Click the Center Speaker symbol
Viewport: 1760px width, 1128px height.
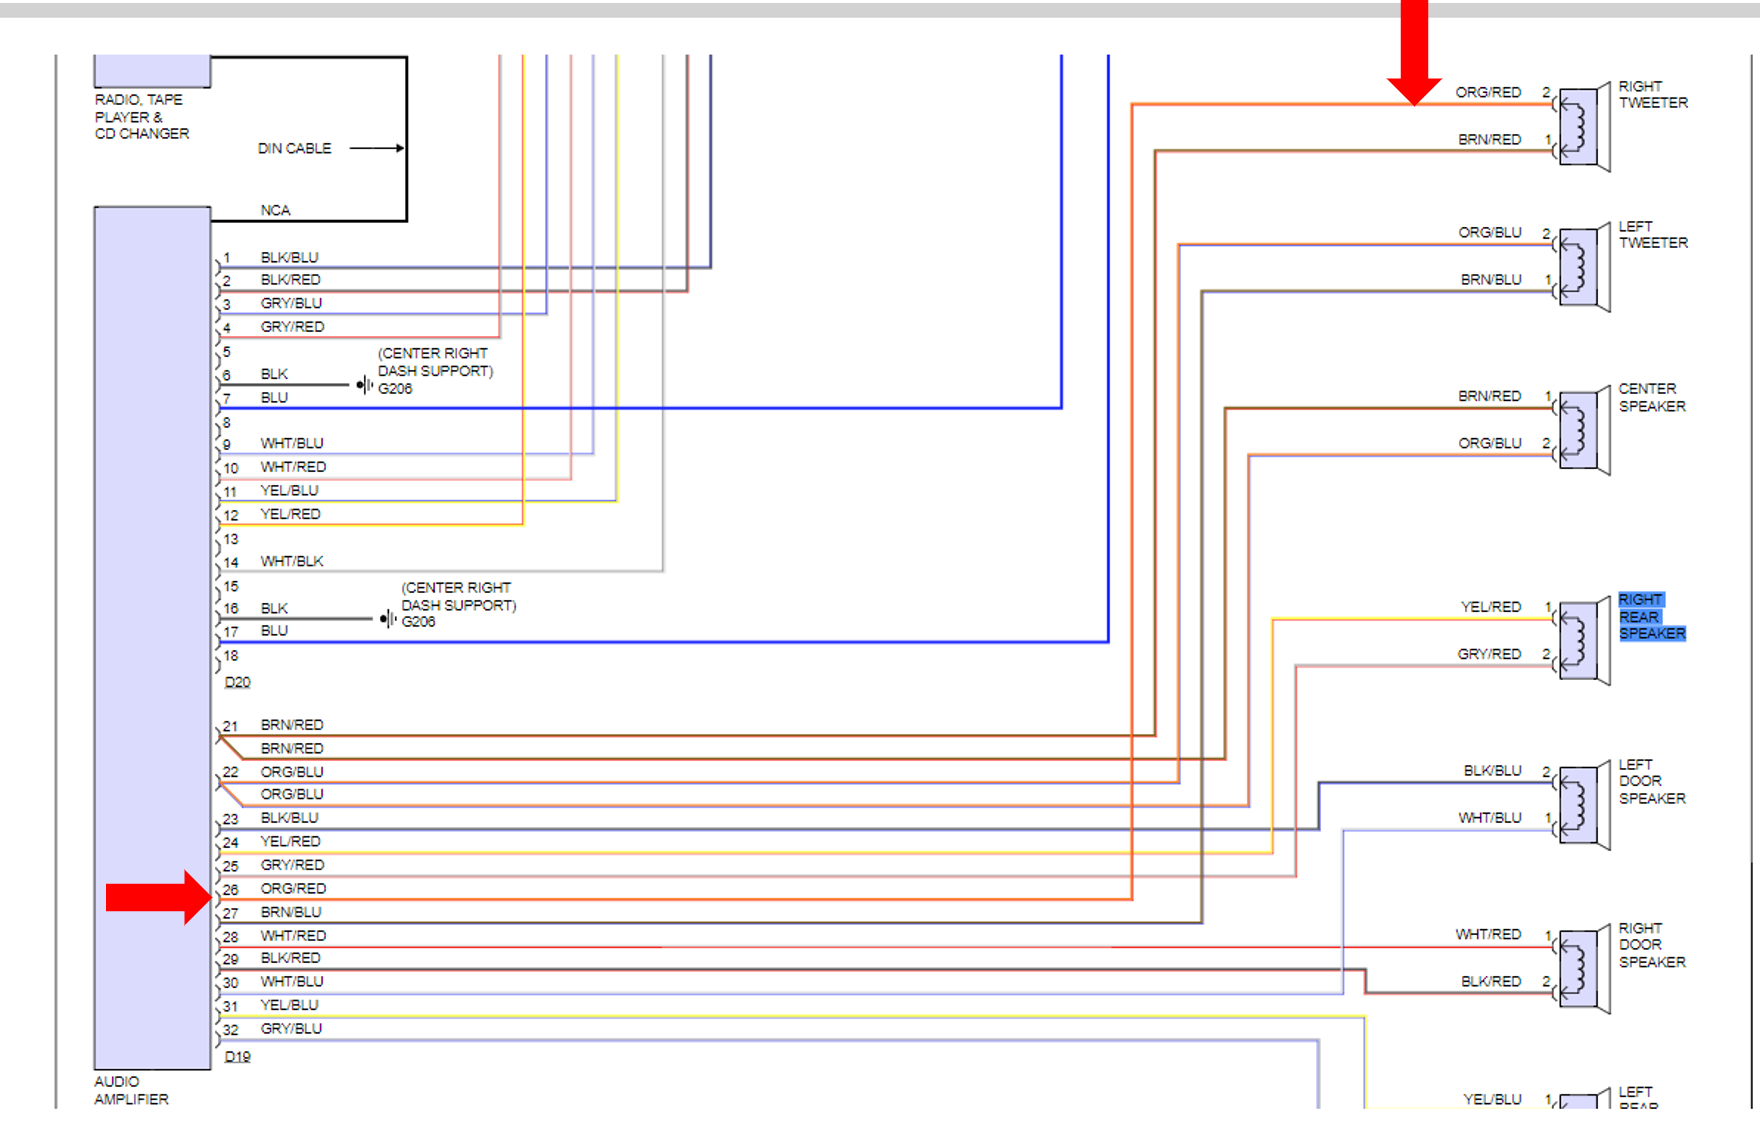[1584, 431]
